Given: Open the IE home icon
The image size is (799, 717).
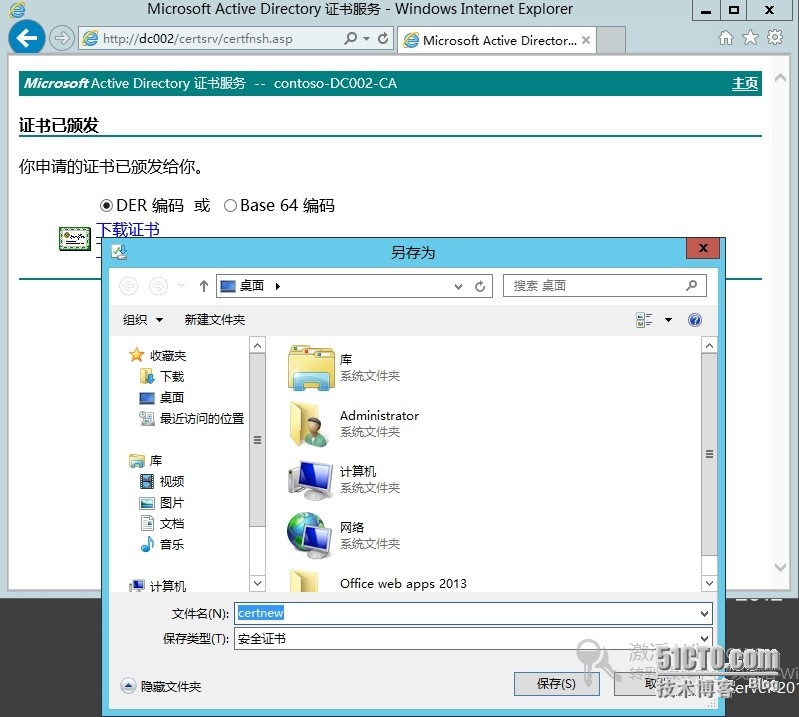Looking at the screenshot, I should [x=726, y=38].
